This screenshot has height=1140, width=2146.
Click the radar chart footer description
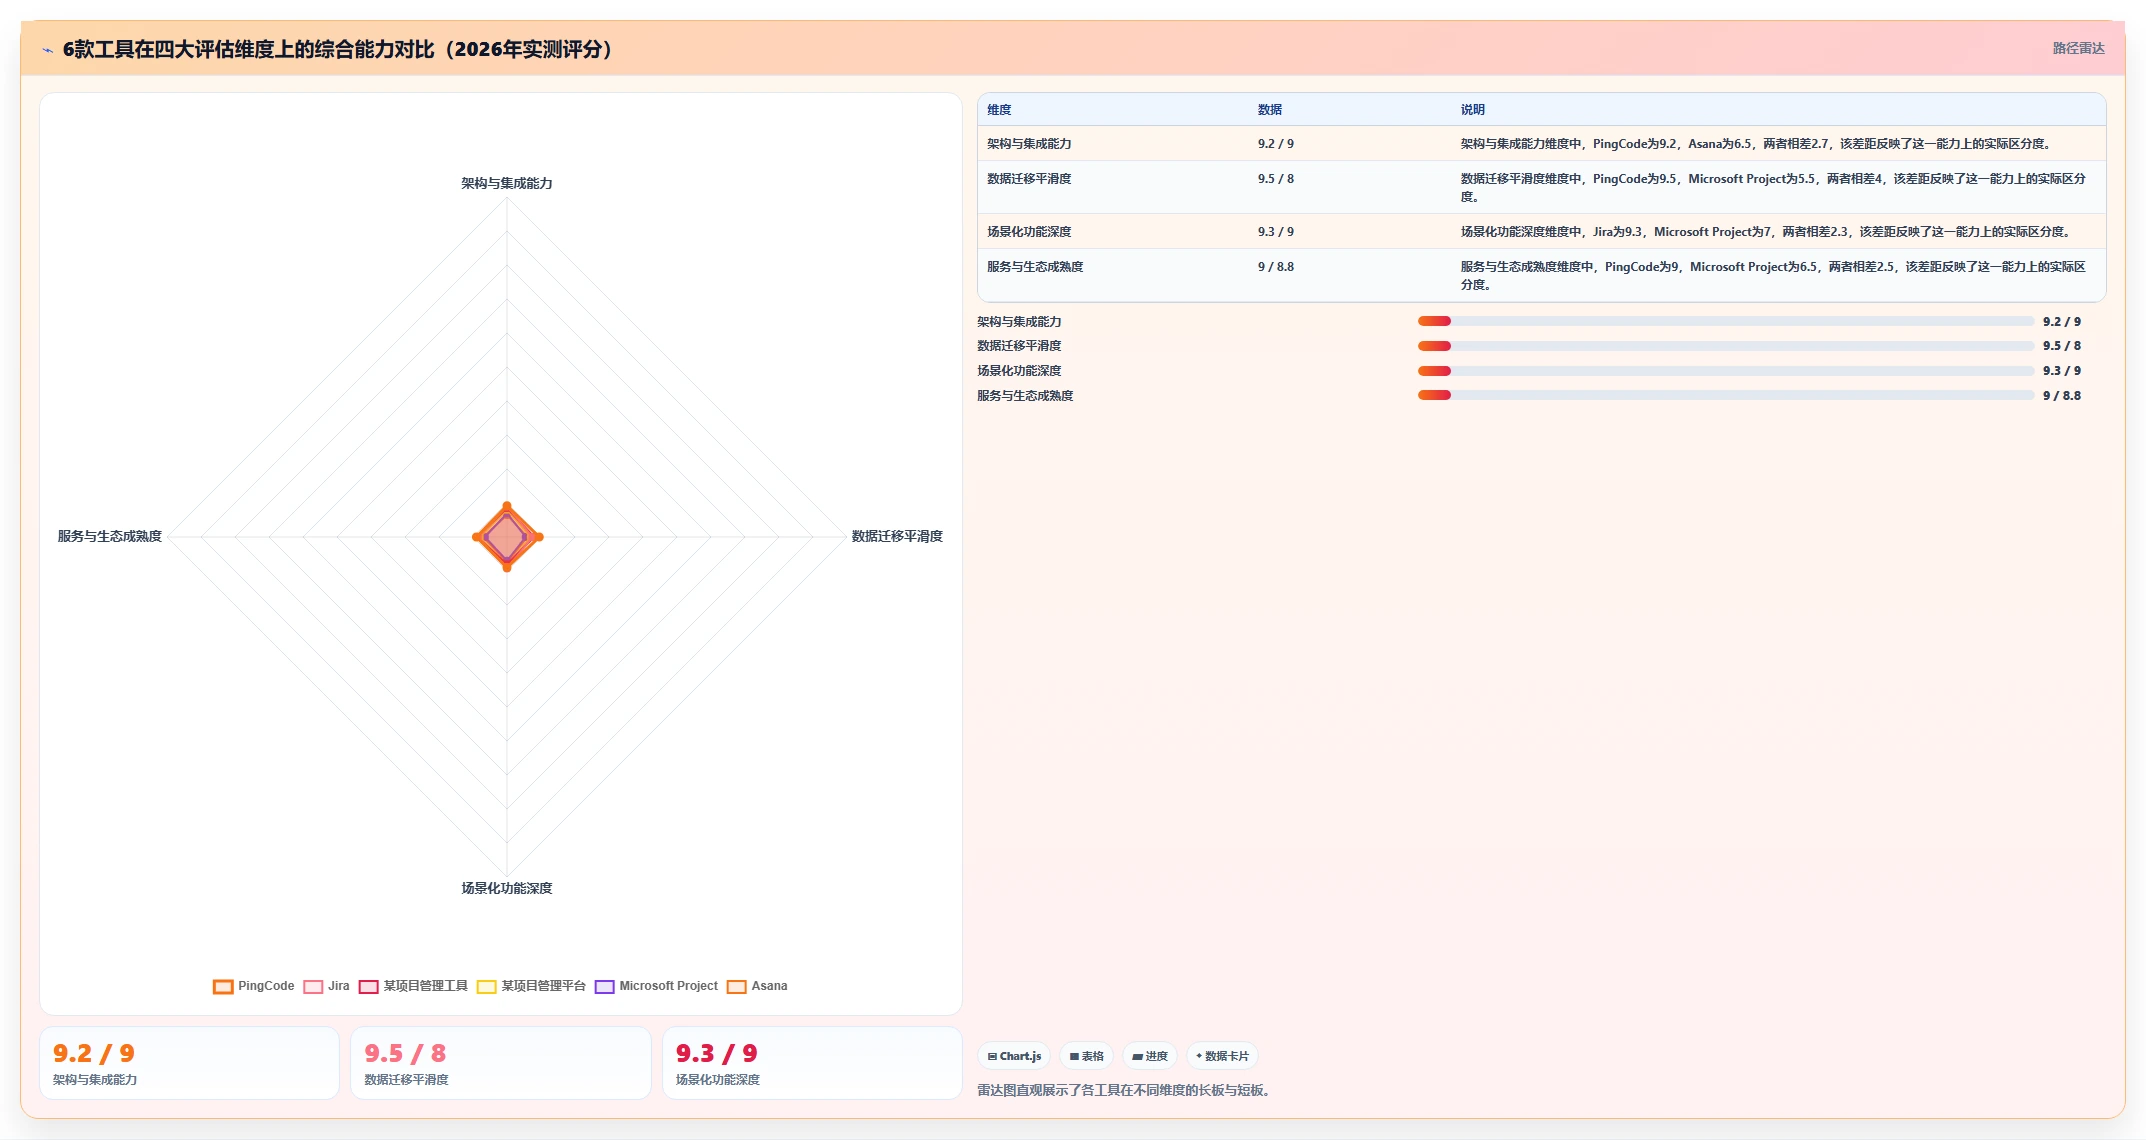1123,1090
